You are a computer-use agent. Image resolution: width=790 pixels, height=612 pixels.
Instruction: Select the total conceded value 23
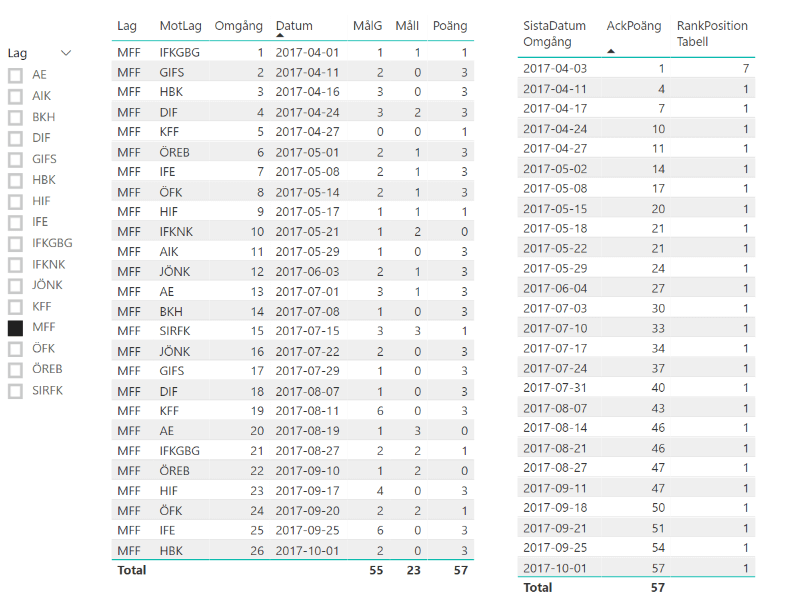click(x=414, y=570)
